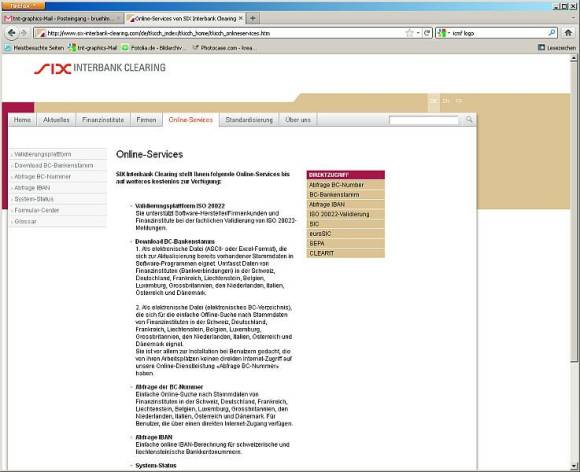
Task: Open Download BC-Bankenstamm in the left sidebar
Action: pyautogui.click(x=58, y=165)
